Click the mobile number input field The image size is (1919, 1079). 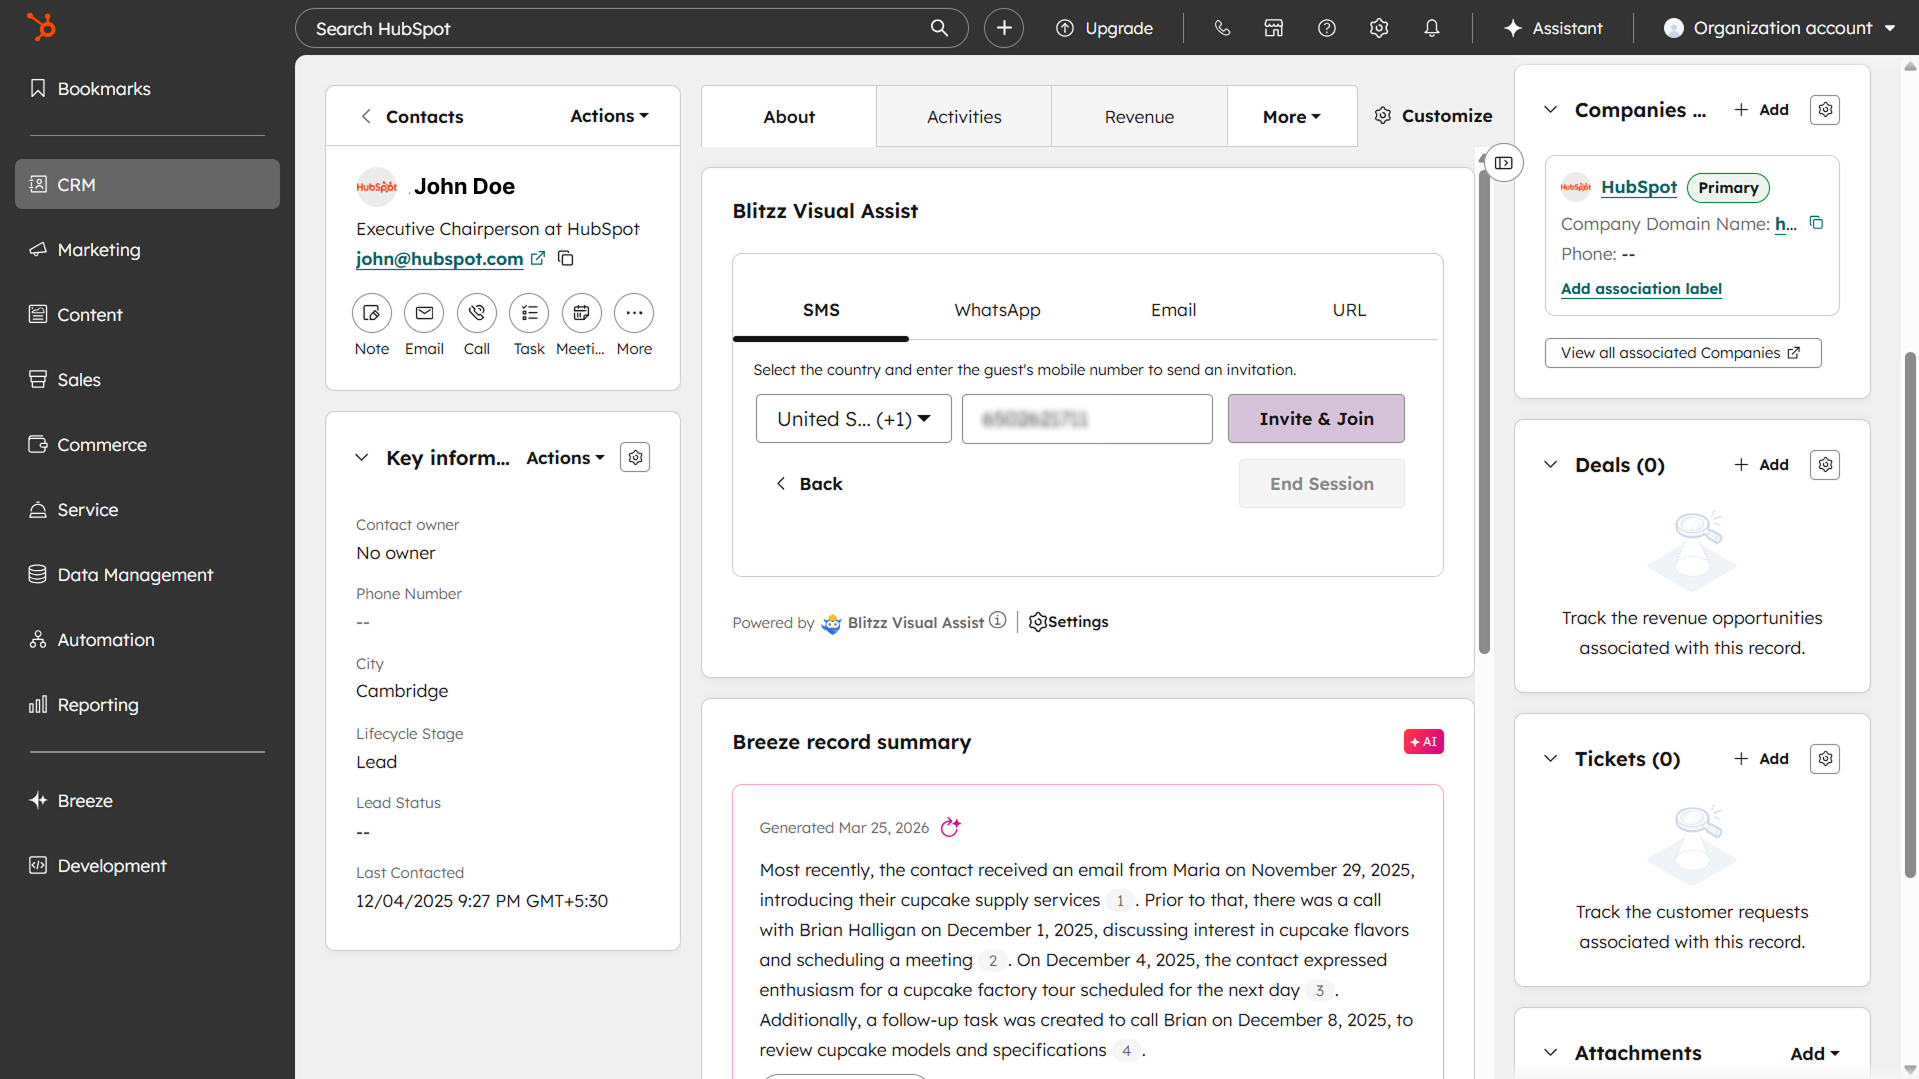[1087, 419]
